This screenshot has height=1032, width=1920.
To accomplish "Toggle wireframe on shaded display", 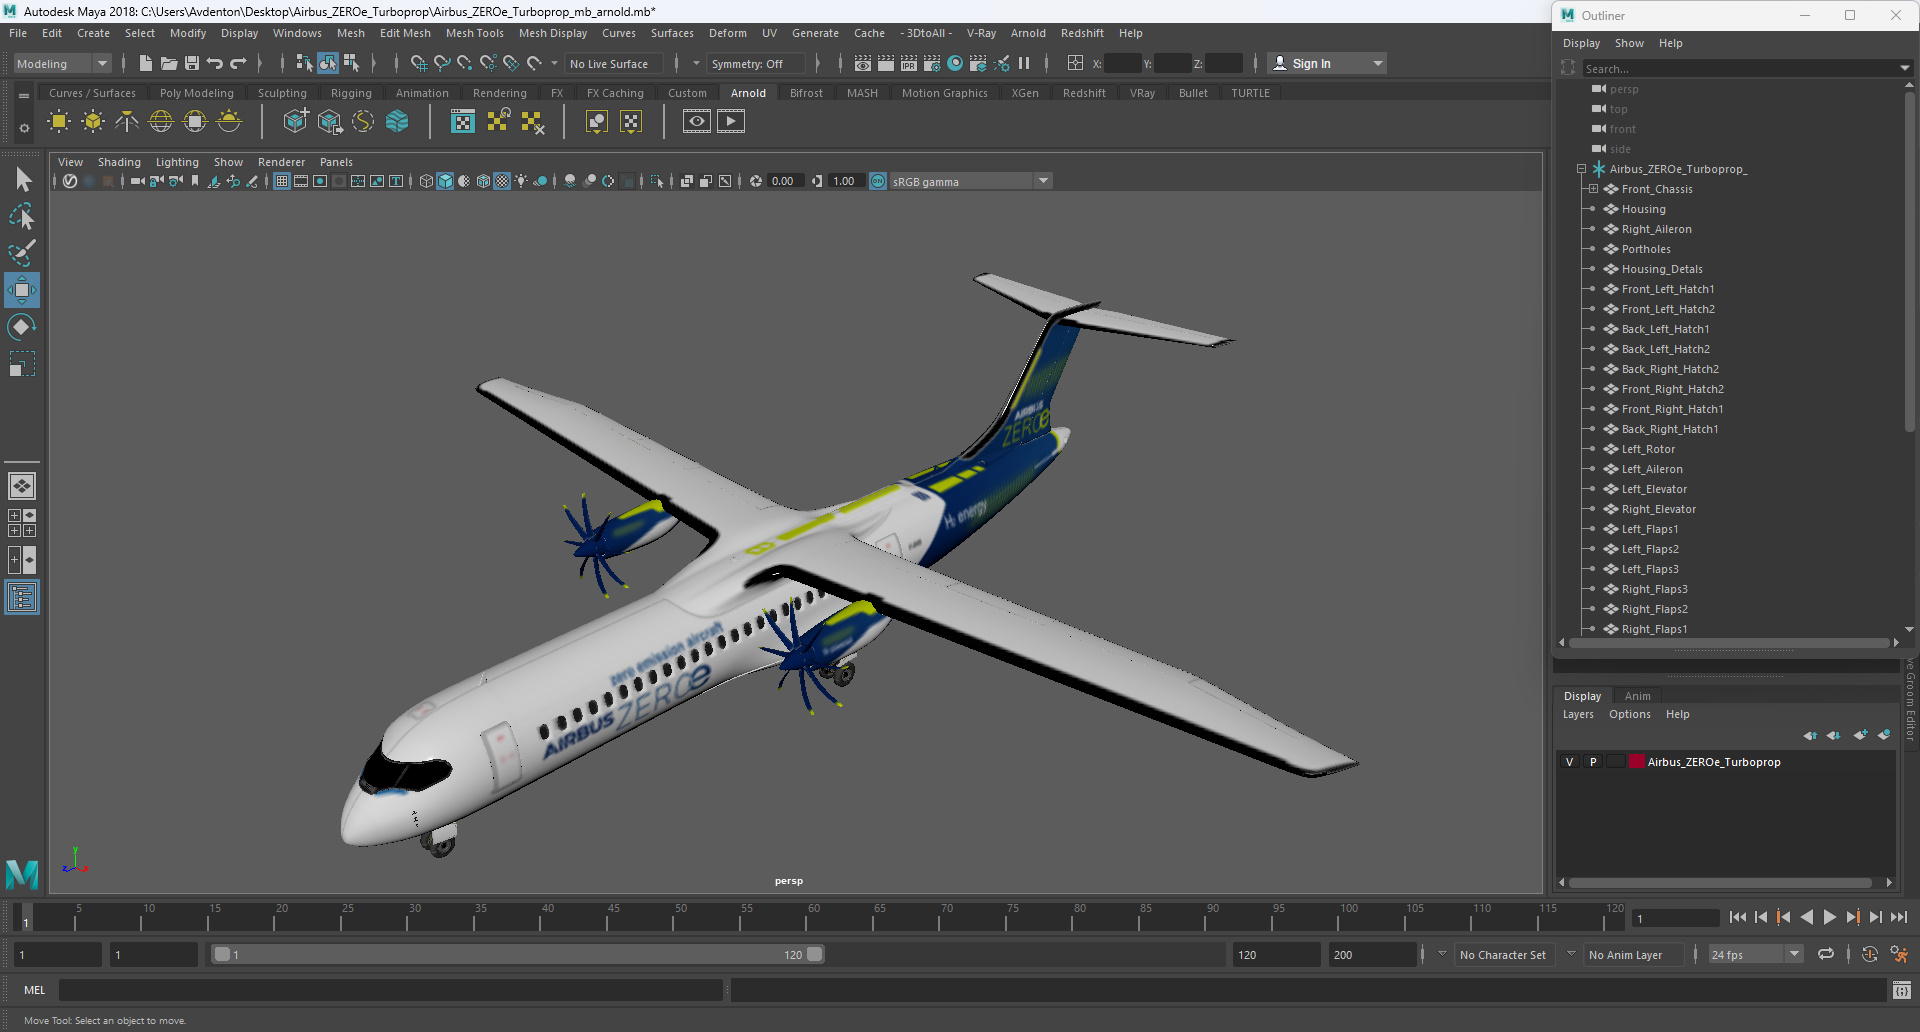I will click(x=483, y=181).
